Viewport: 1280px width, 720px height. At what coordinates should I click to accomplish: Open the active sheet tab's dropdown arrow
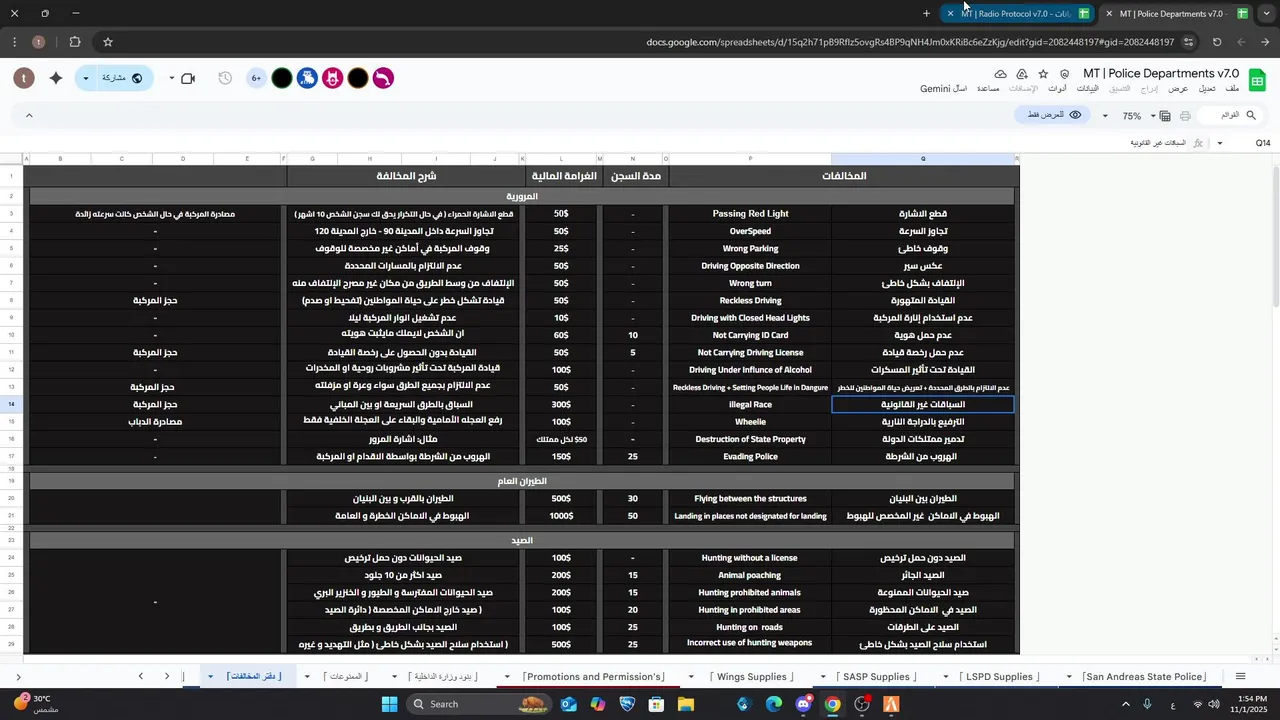click(210, 677)
